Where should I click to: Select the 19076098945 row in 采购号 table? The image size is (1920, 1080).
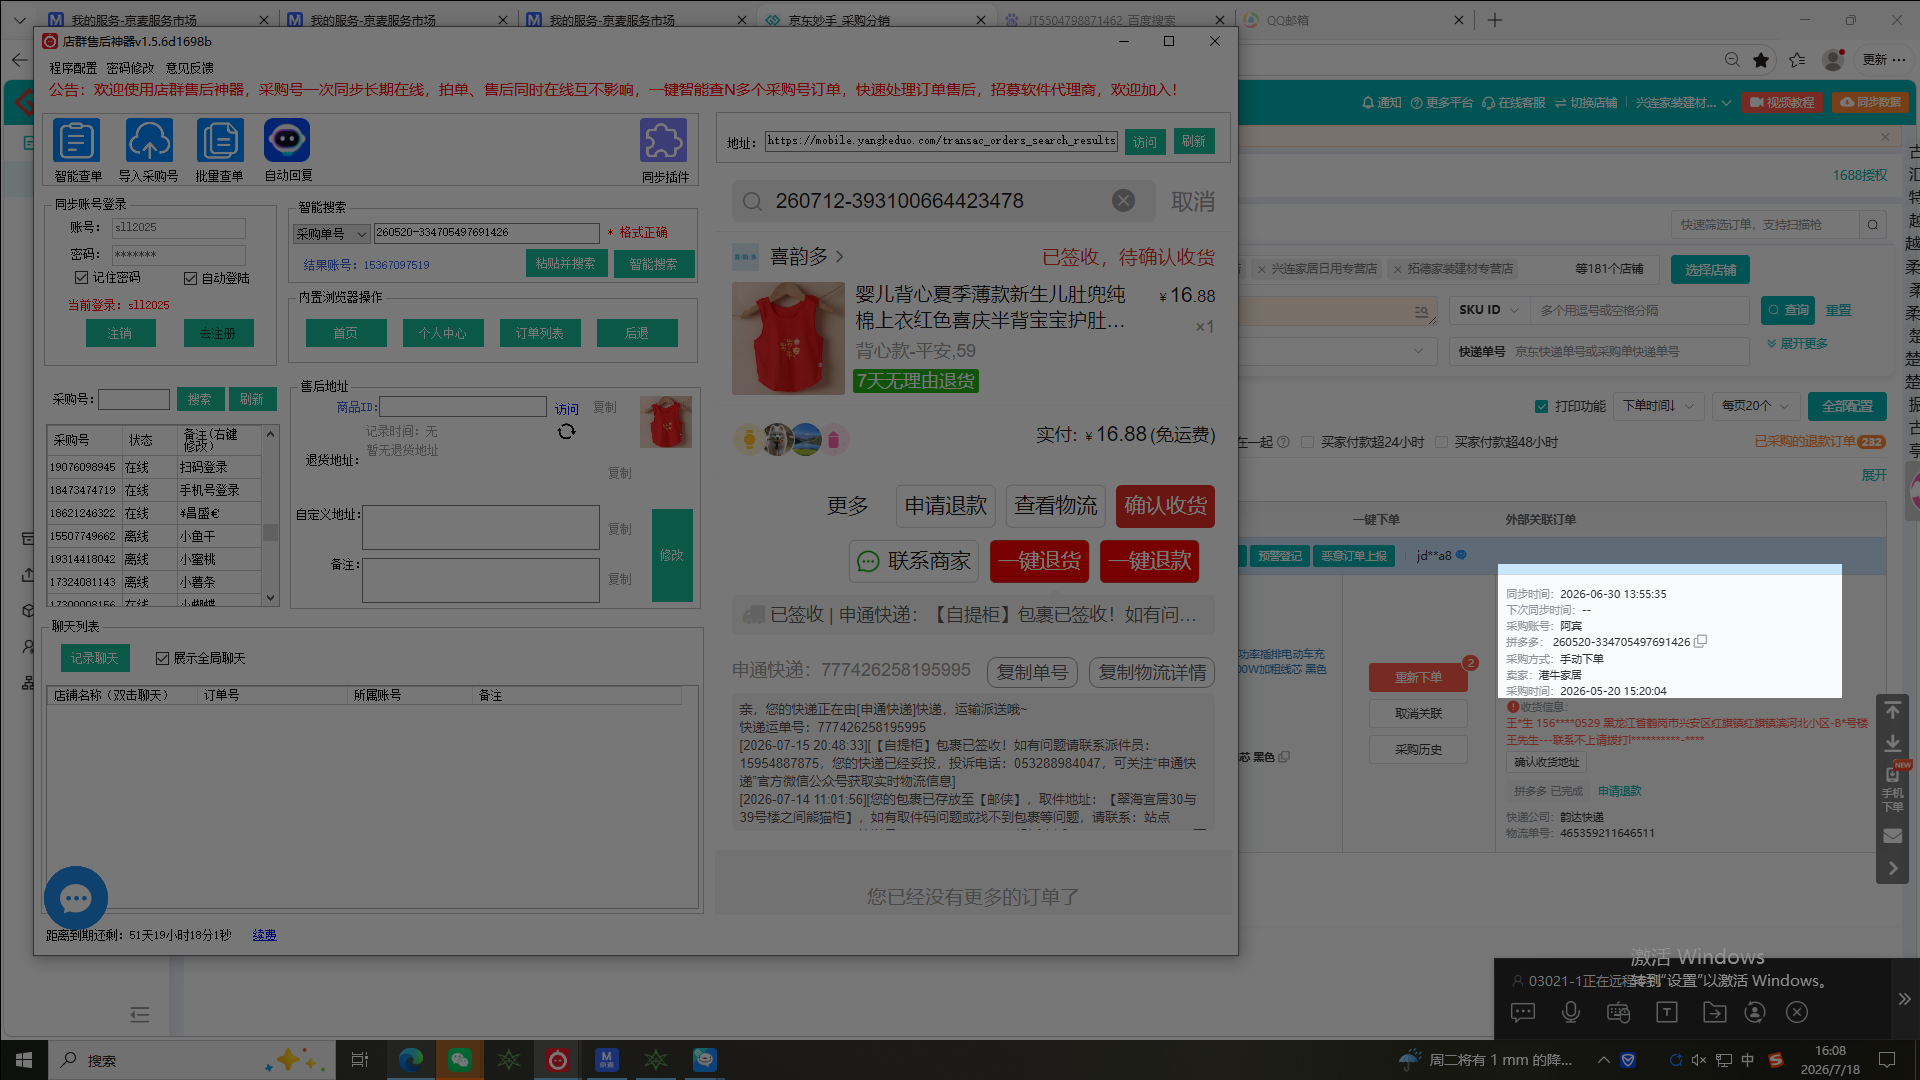click(x=155, y=467)
